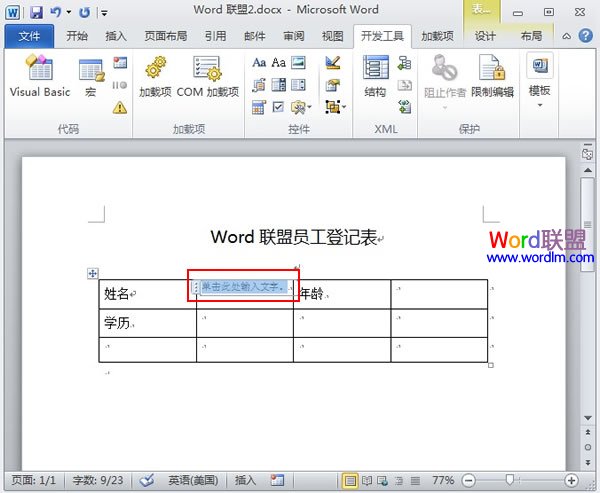Viewport: 600px width, 493px height.
Task: Switch to Full Screen Reading view
Action: tap(367, 480)
